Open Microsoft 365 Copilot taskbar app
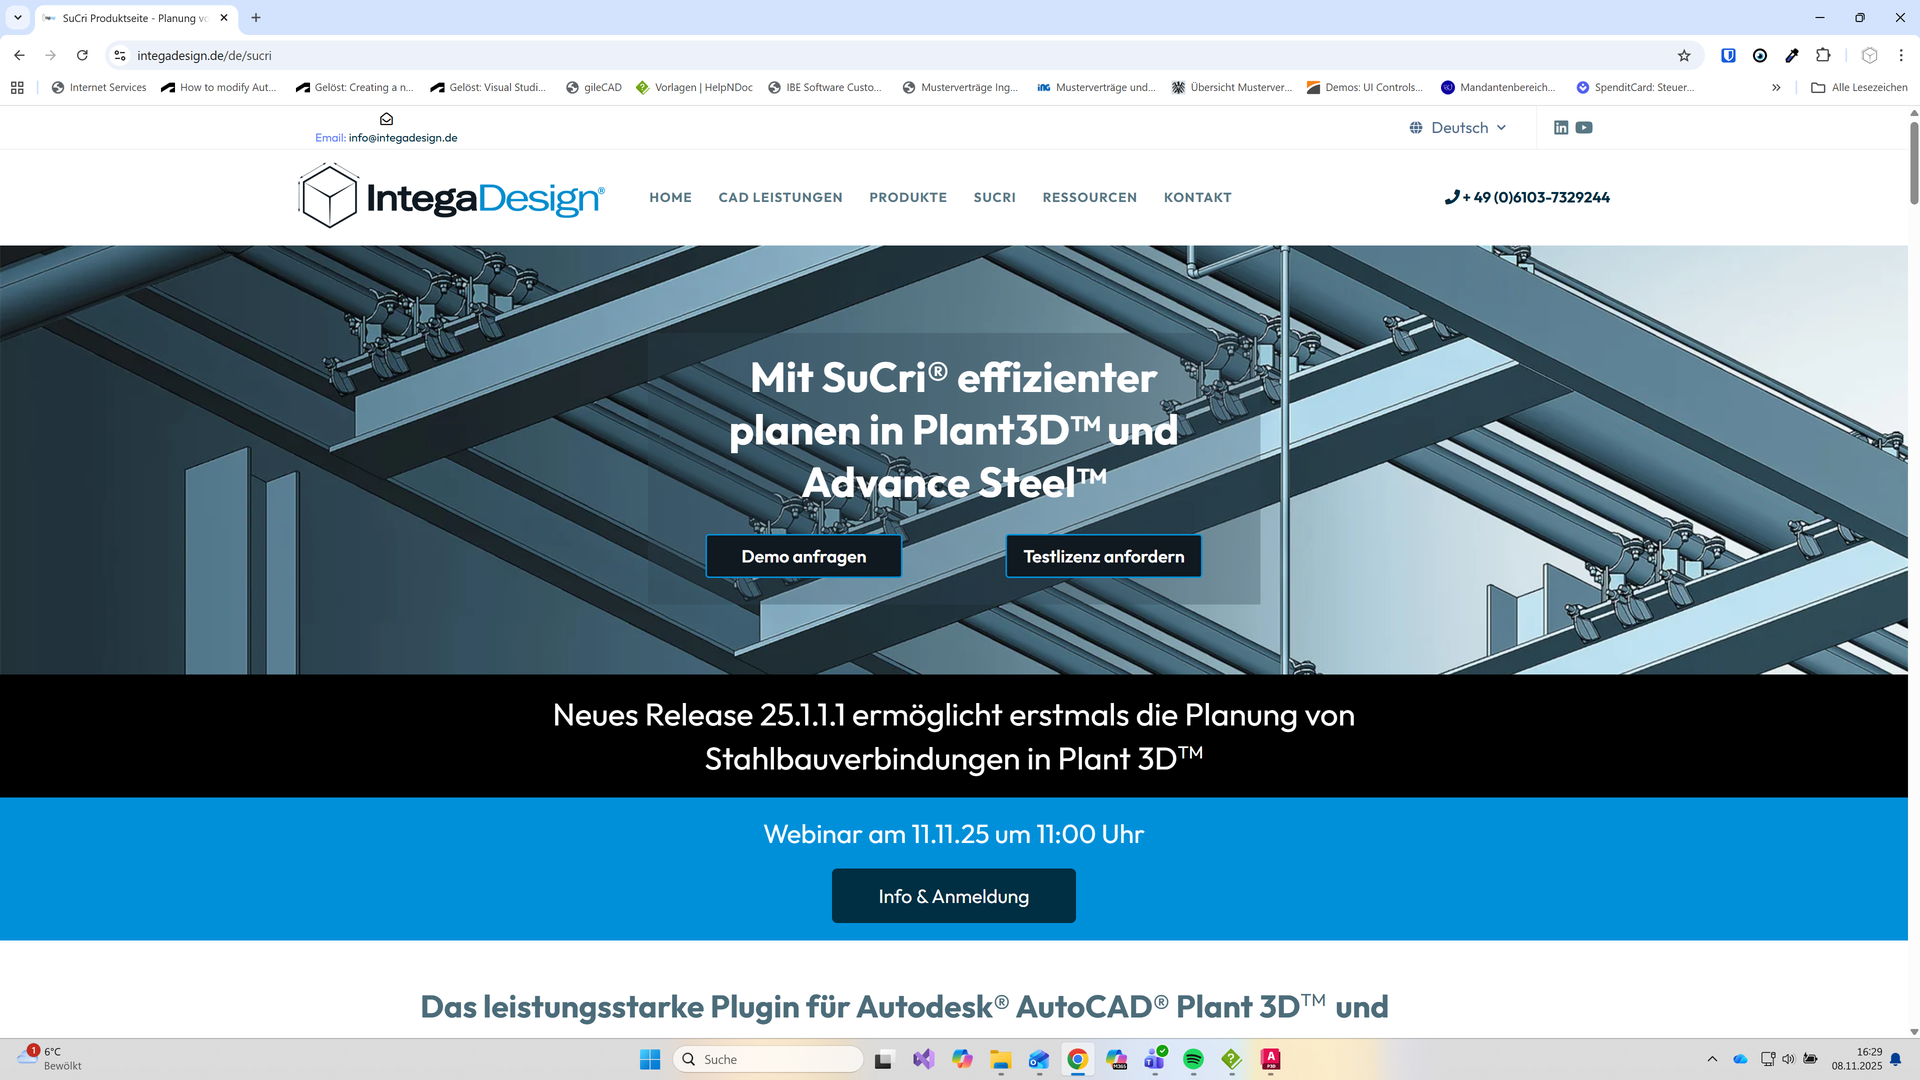This screenshot has height=1080, width=1920. point(1116,1059)
